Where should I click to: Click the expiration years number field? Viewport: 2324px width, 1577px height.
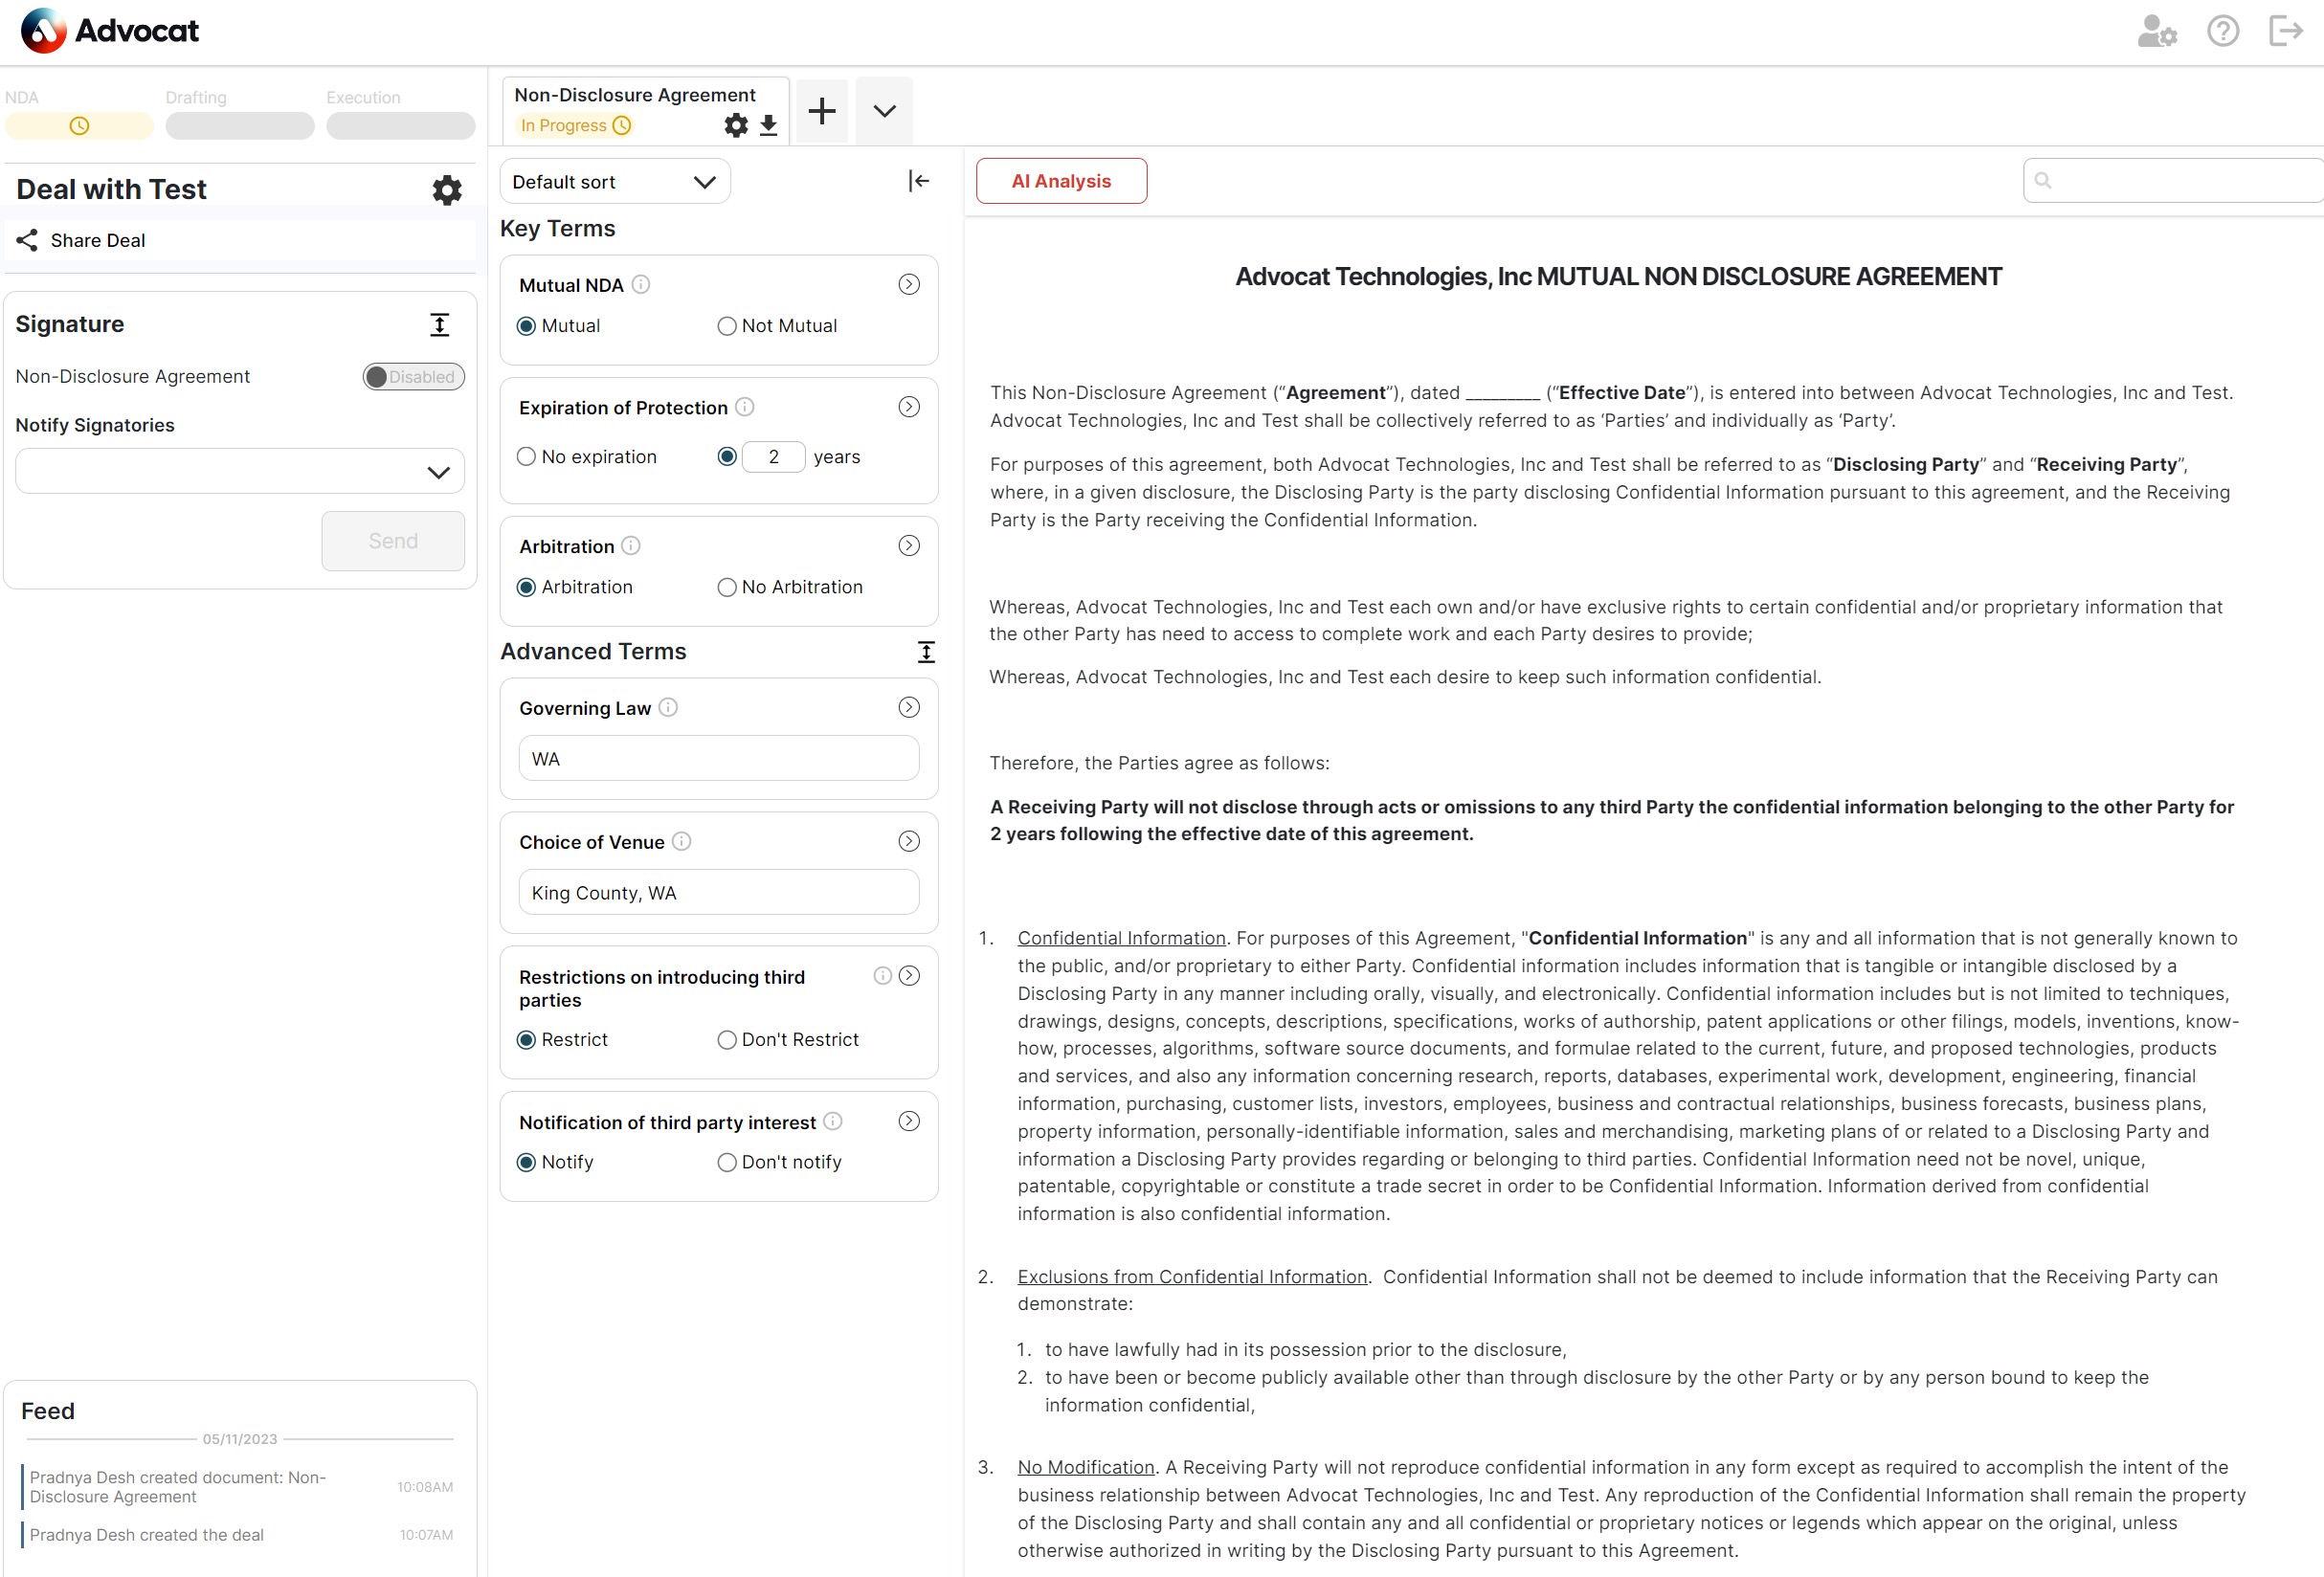click(773, 457)
